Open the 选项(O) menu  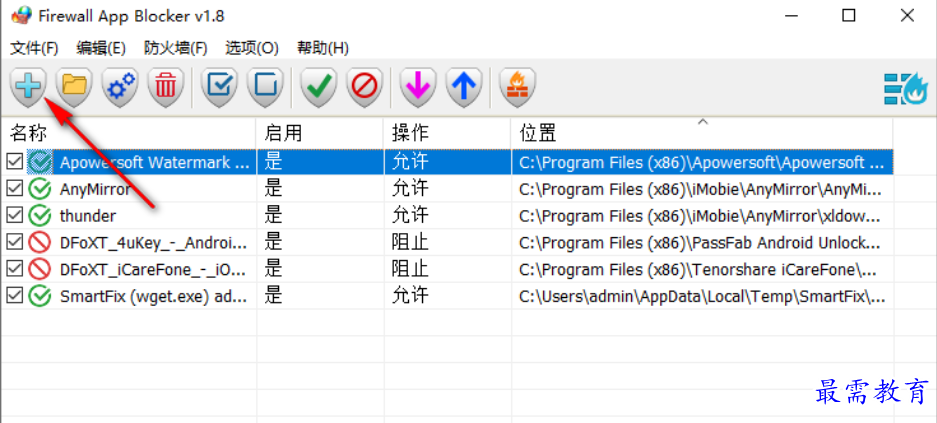(252, 48)
